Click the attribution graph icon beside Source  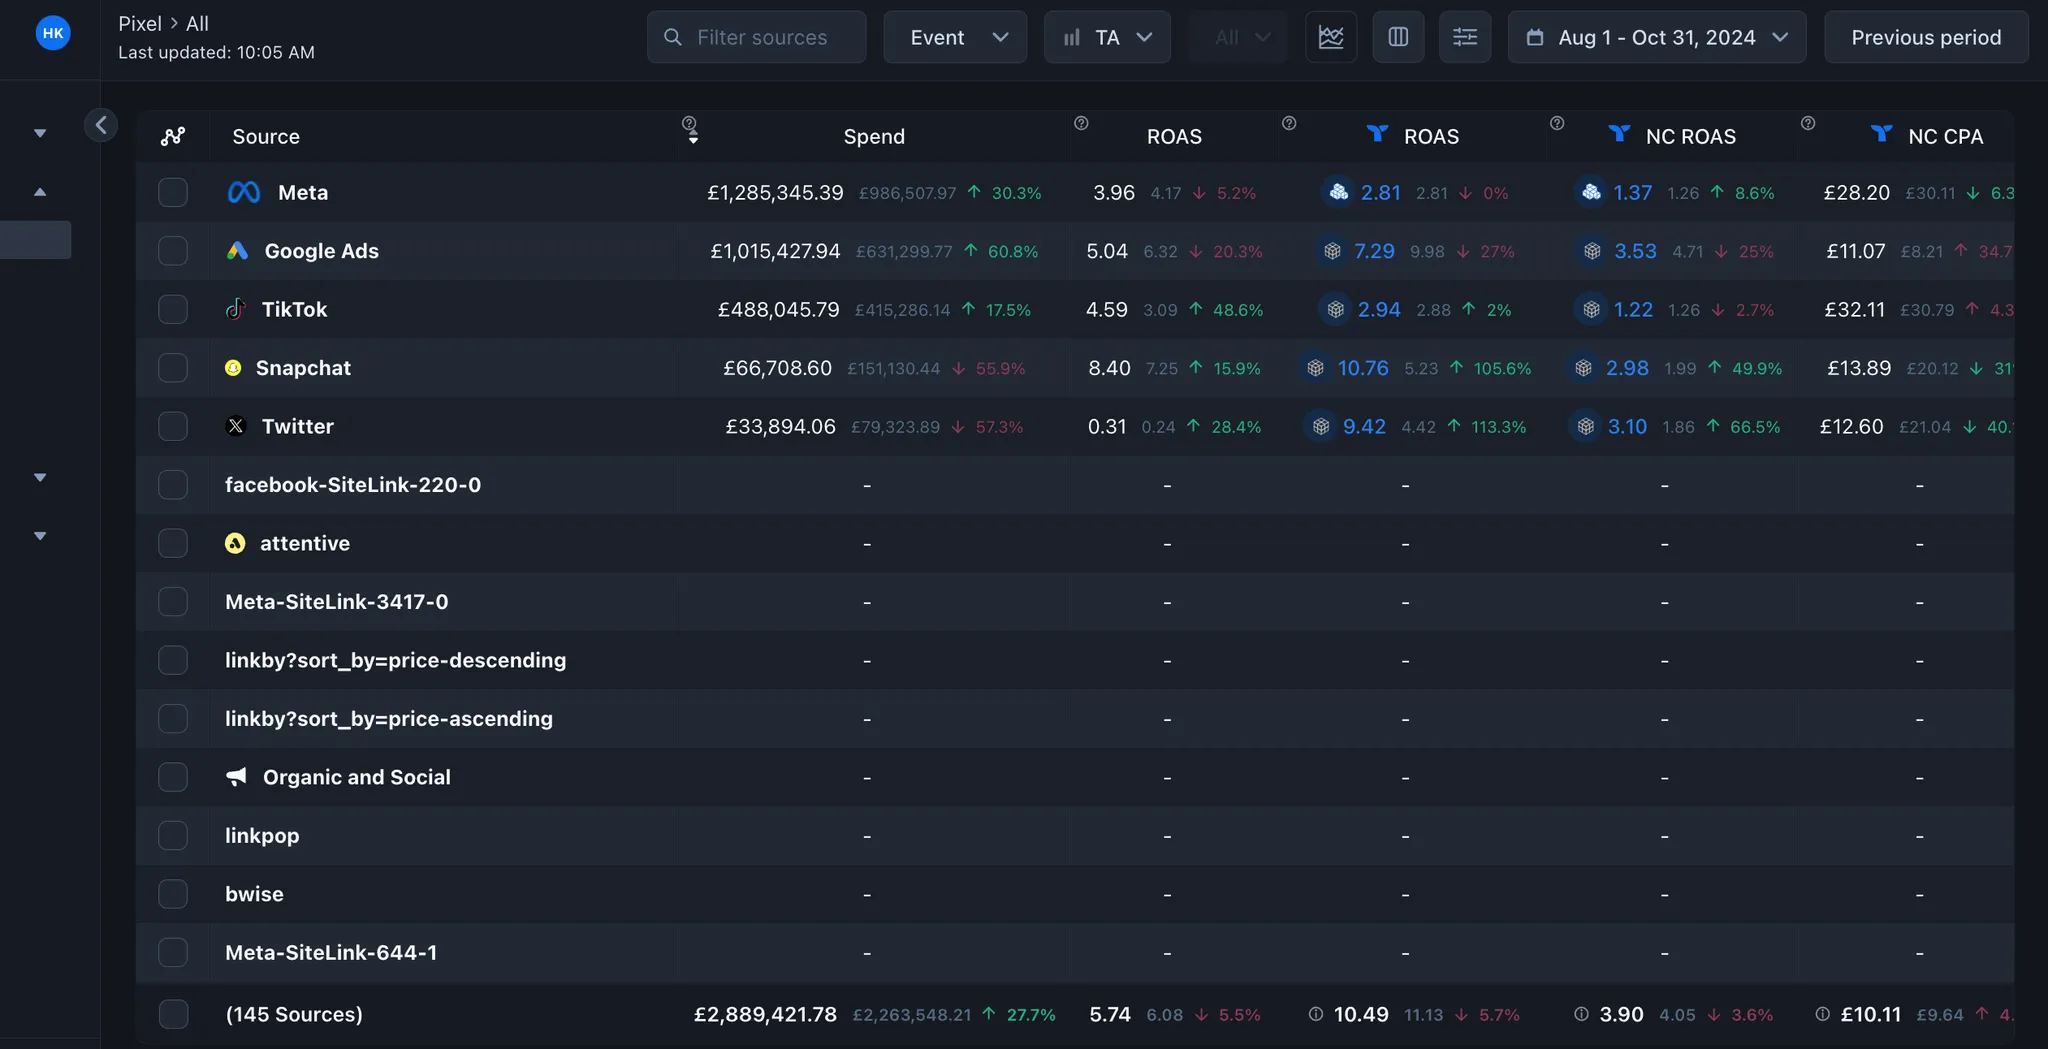click(173, 136)
